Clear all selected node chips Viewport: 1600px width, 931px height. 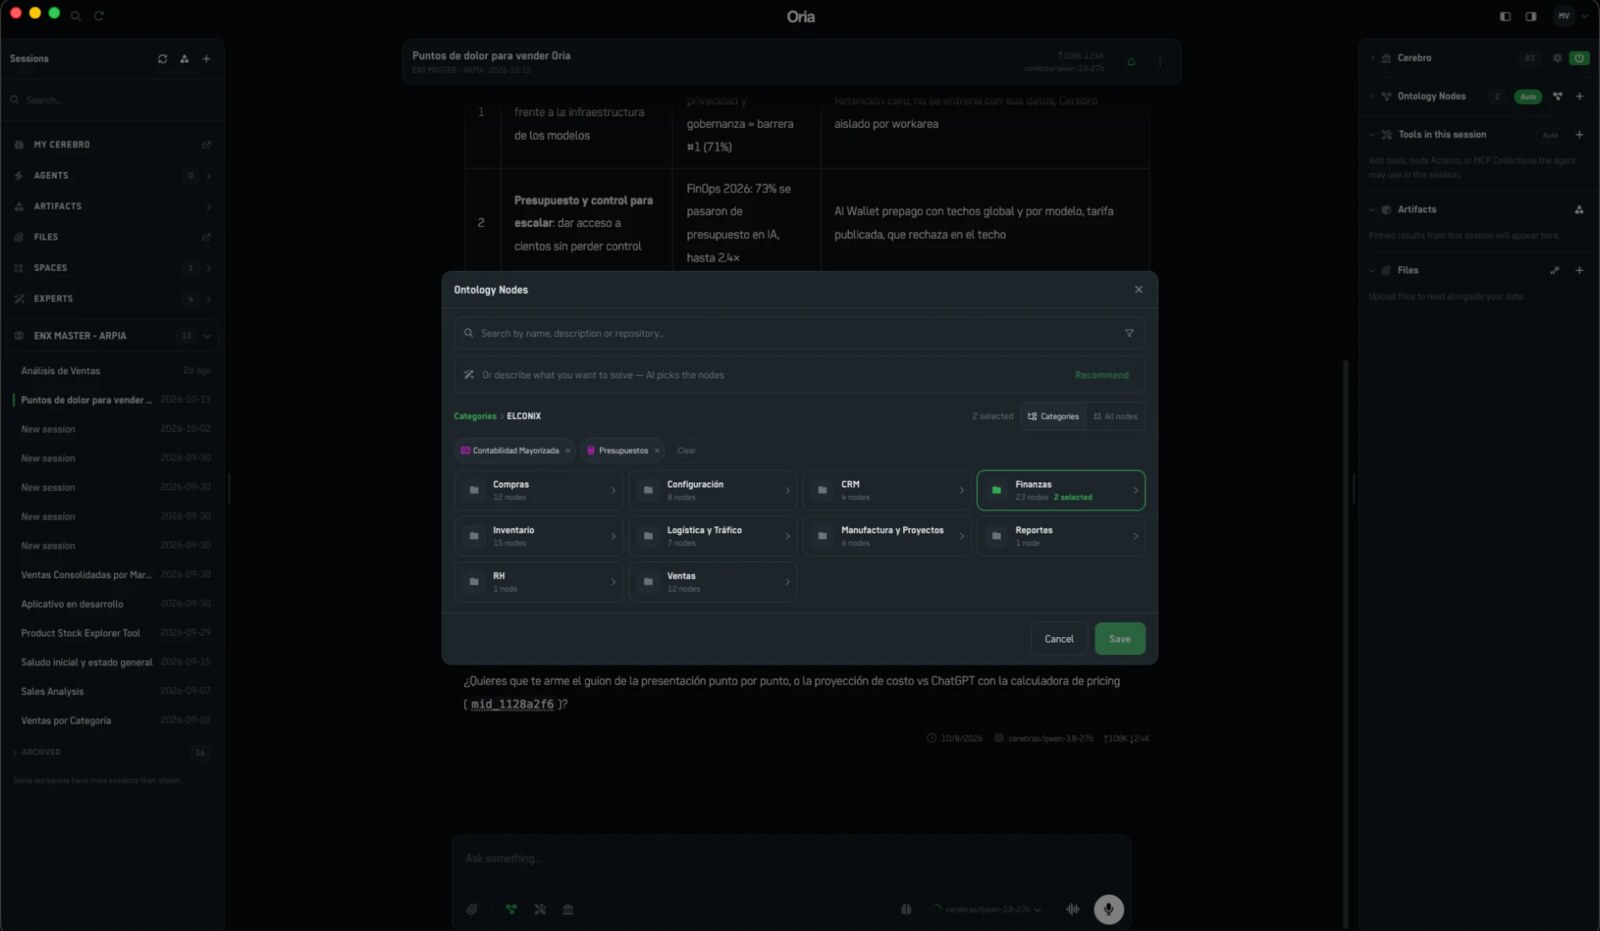(686, 451)
